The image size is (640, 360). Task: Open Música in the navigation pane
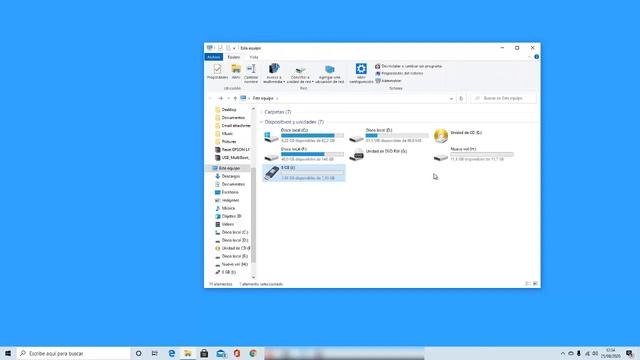[225, 208]
